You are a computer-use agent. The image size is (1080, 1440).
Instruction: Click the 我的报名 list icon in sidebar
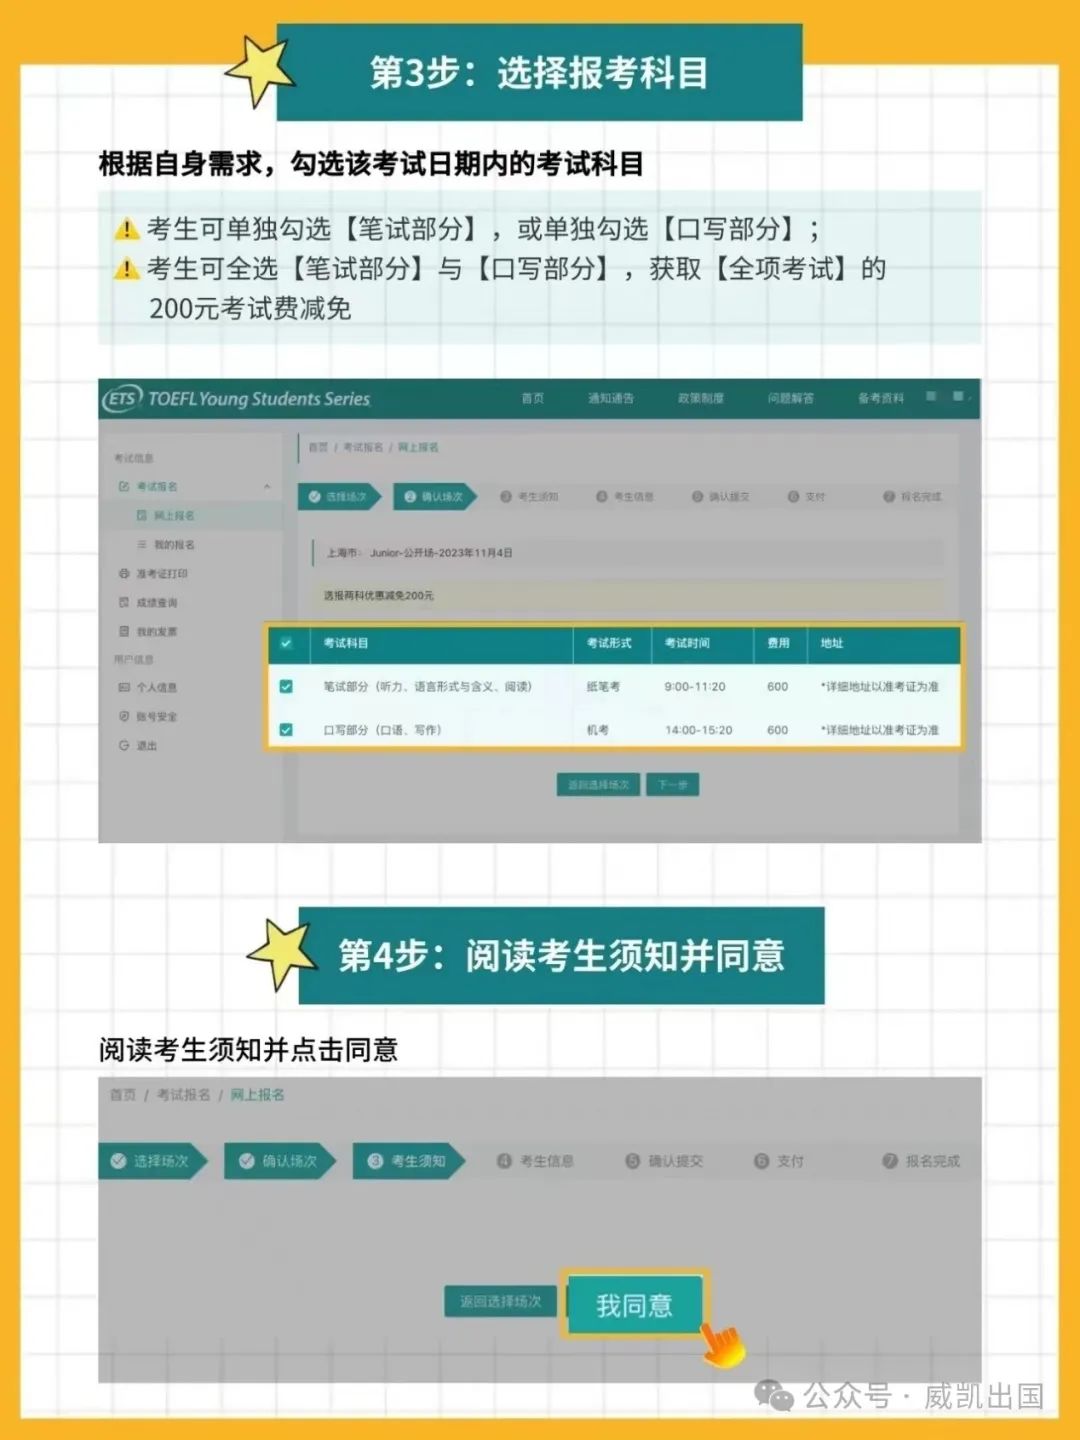tap(142, 545)
